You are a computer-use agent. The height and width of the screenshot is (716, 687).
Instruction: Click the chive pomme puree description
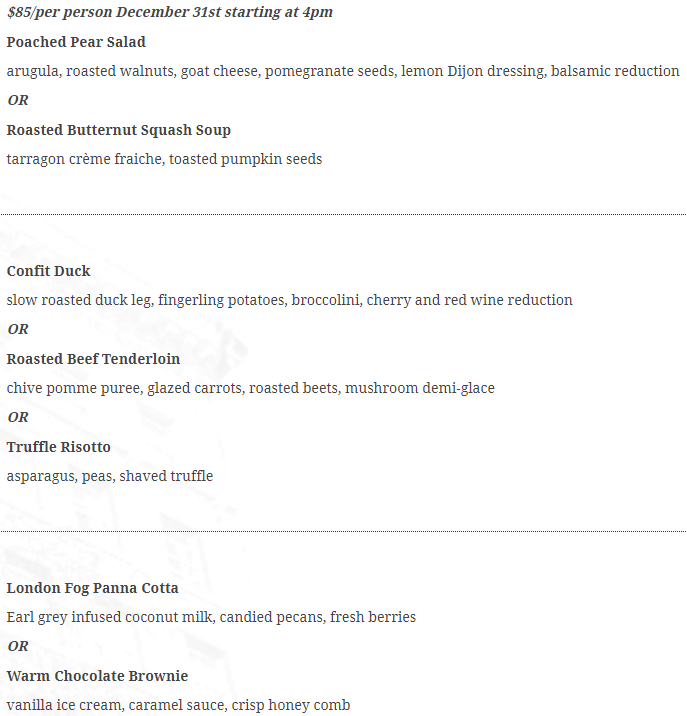(250, 388)
